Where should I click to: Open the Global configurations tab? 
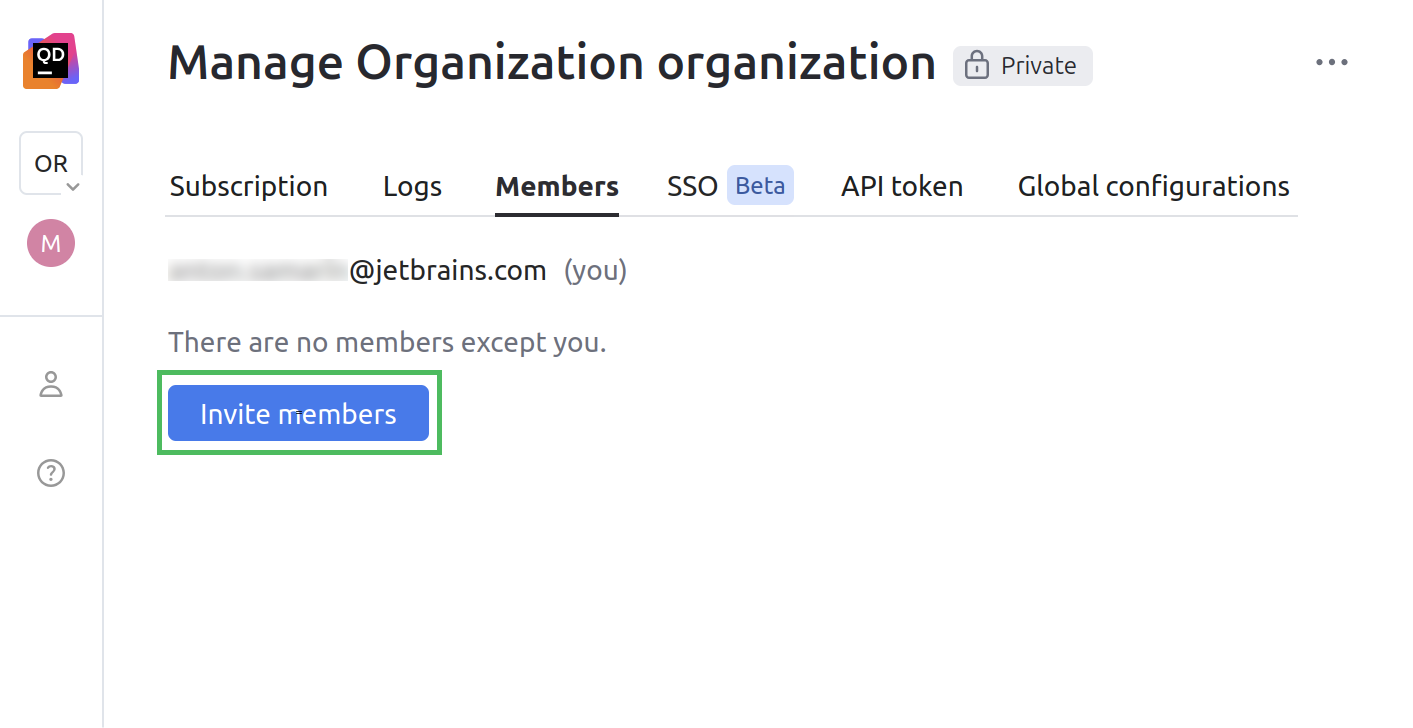pyautogui.click(x=1152, y=186)
